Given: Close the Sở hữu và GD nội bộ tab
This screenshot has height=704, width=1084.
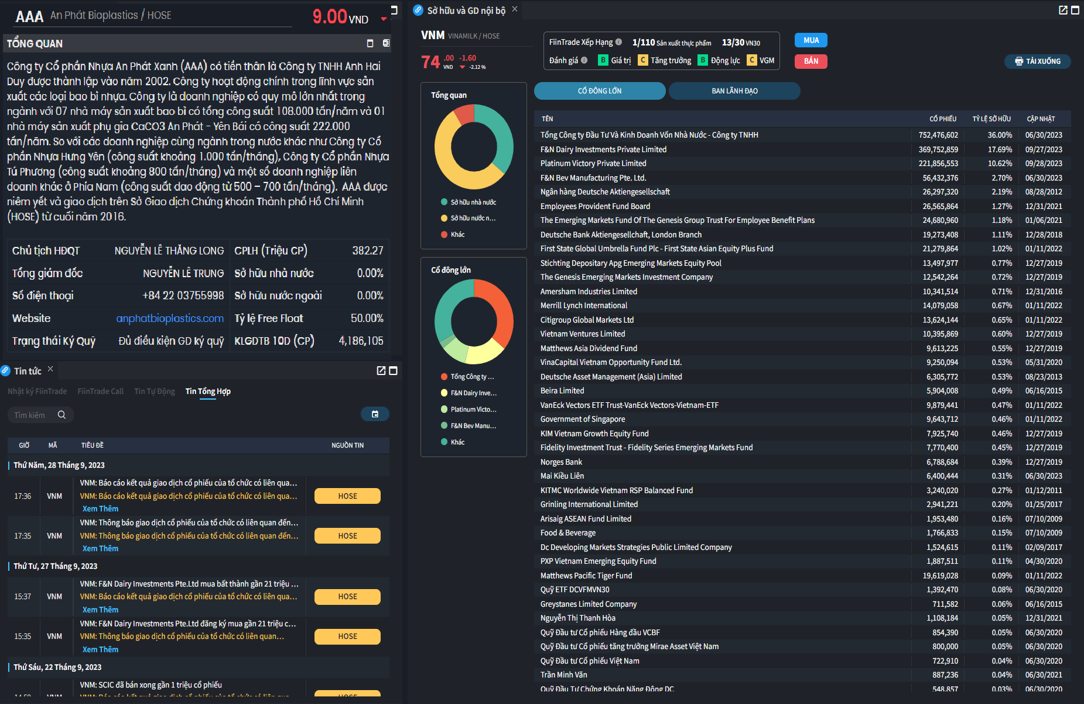Looking at the screenshot, I should point(514,9).
